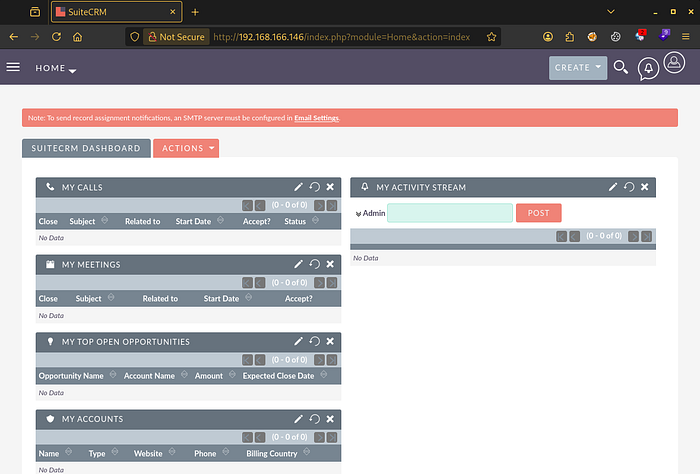Edit My Top Open Opportunities dashlet
The height and width of the screenshot is (474, 700).
298,341
